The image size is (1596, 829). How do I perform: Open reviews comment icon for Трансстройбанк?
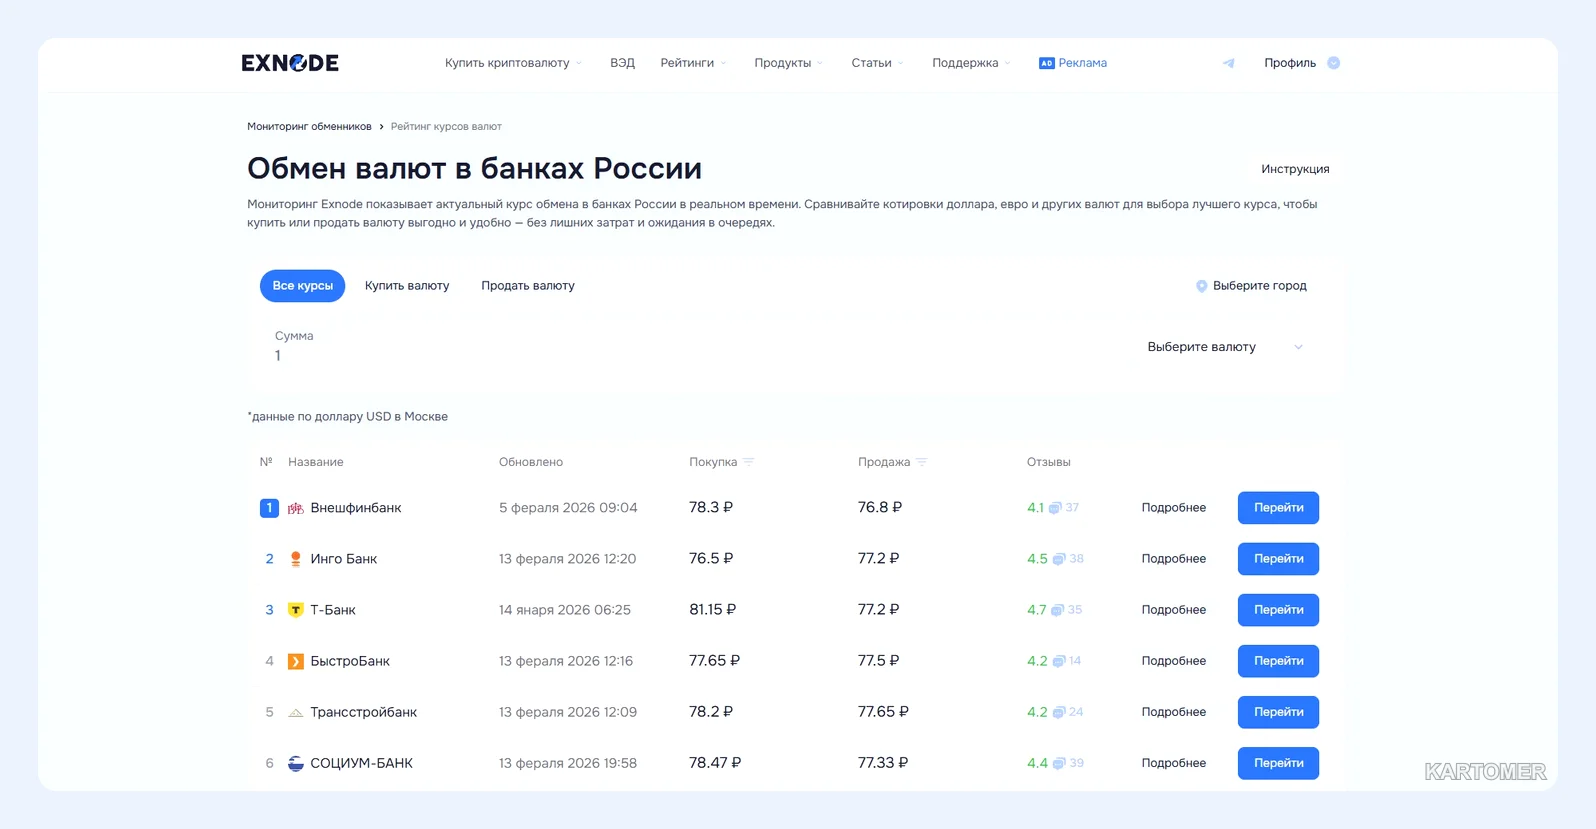pyautogui.click(x=1058, y=712)
